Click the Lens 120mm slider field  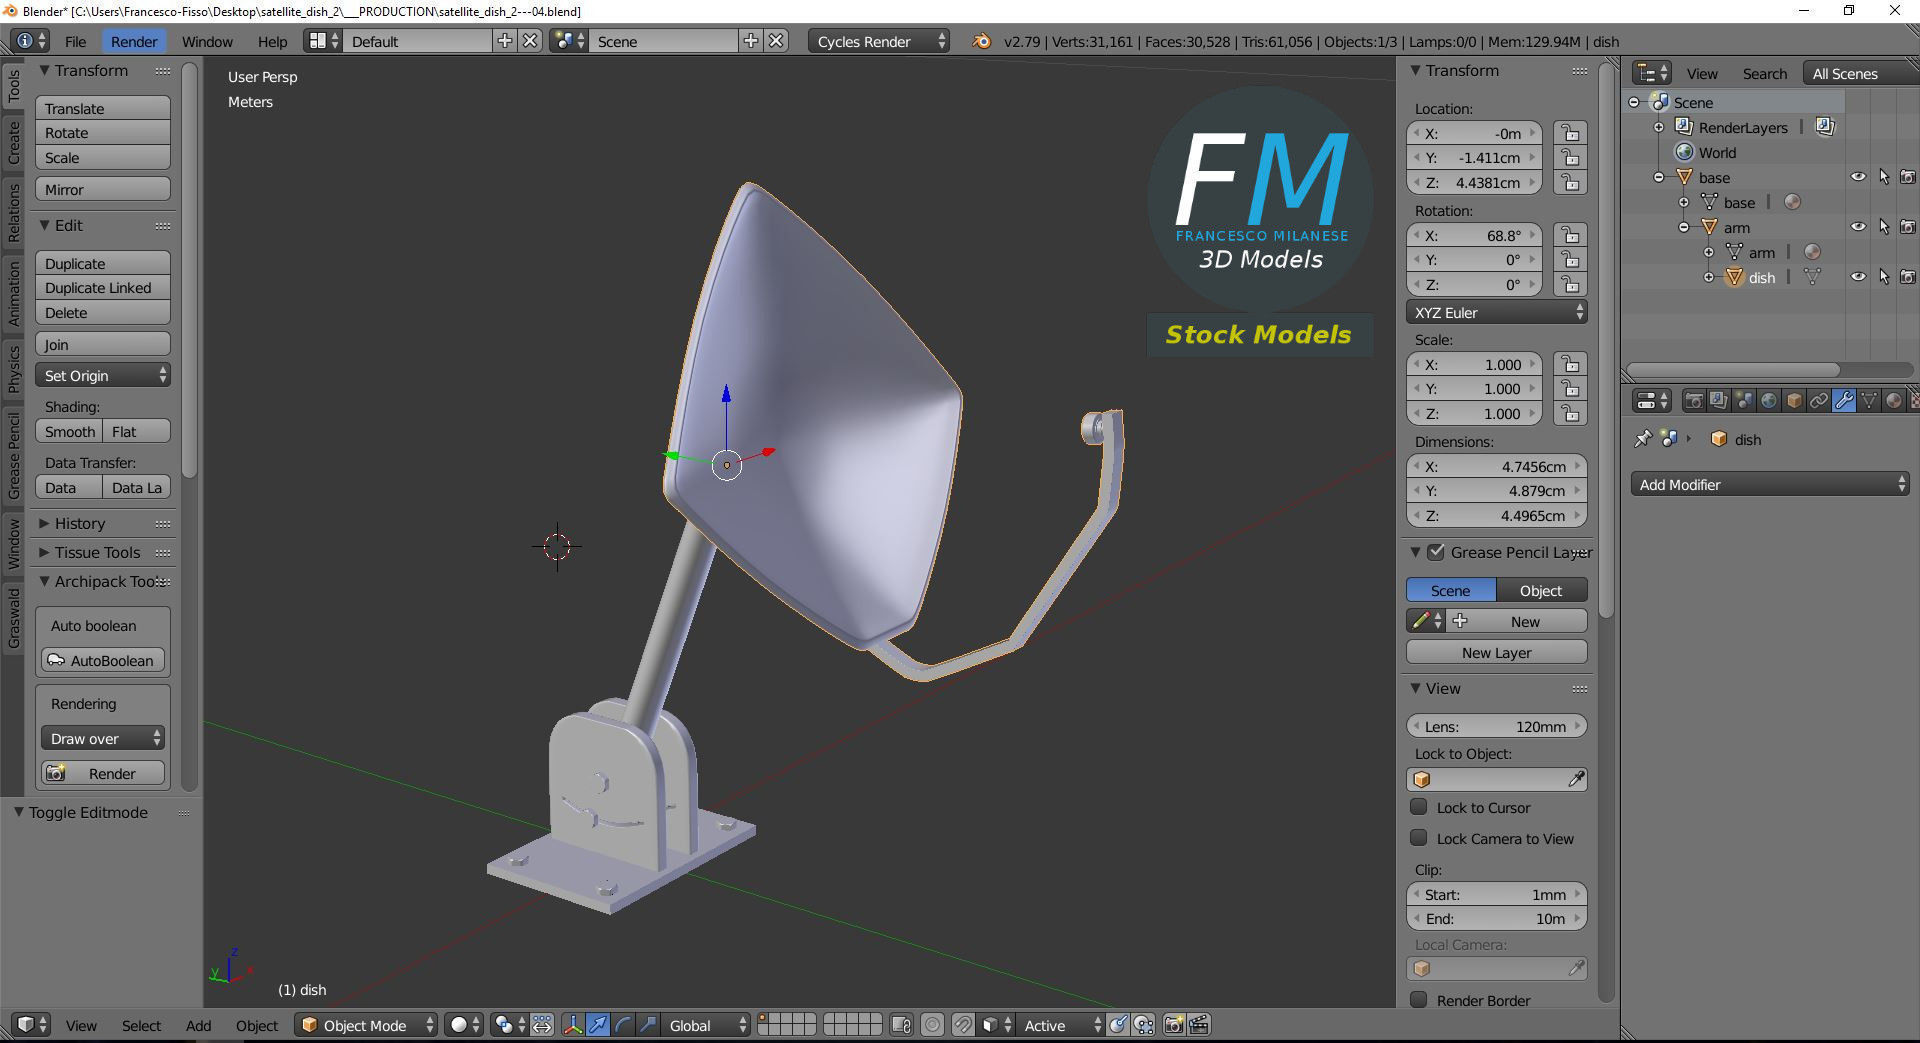coord(1496,726)
